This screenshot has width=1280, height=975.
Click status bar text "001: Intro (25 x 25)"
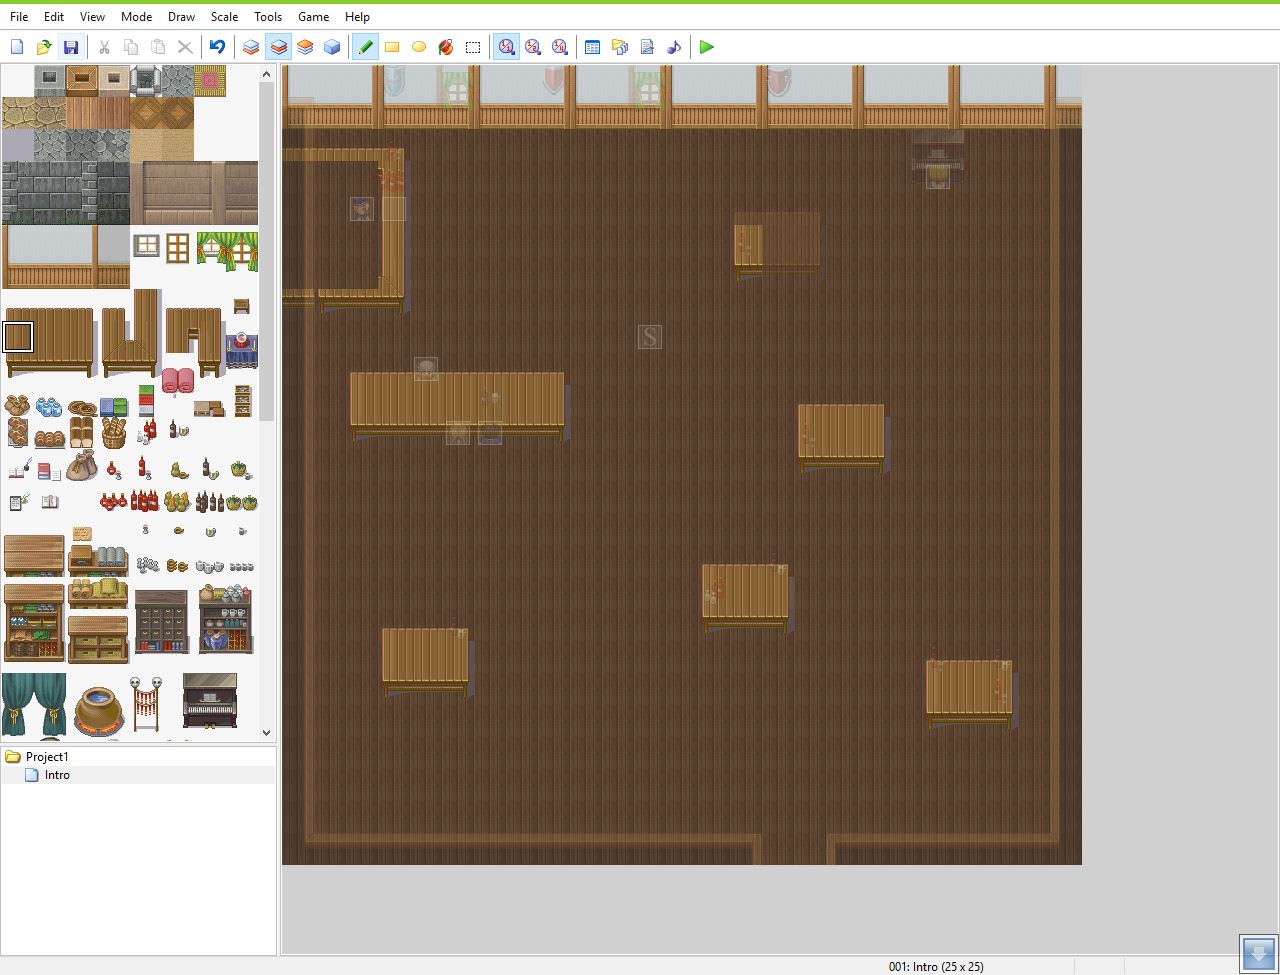click(x=936, y=966)
